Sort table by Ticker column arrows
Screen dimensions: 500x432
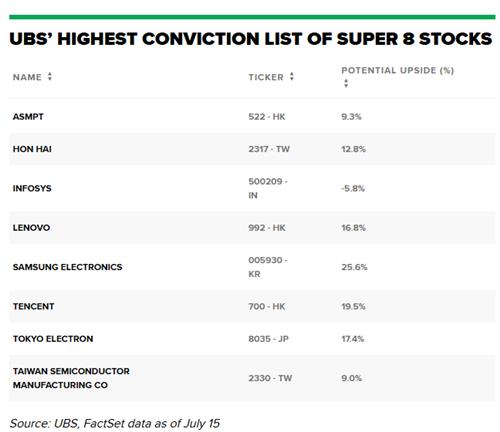(x=292, y=77)
